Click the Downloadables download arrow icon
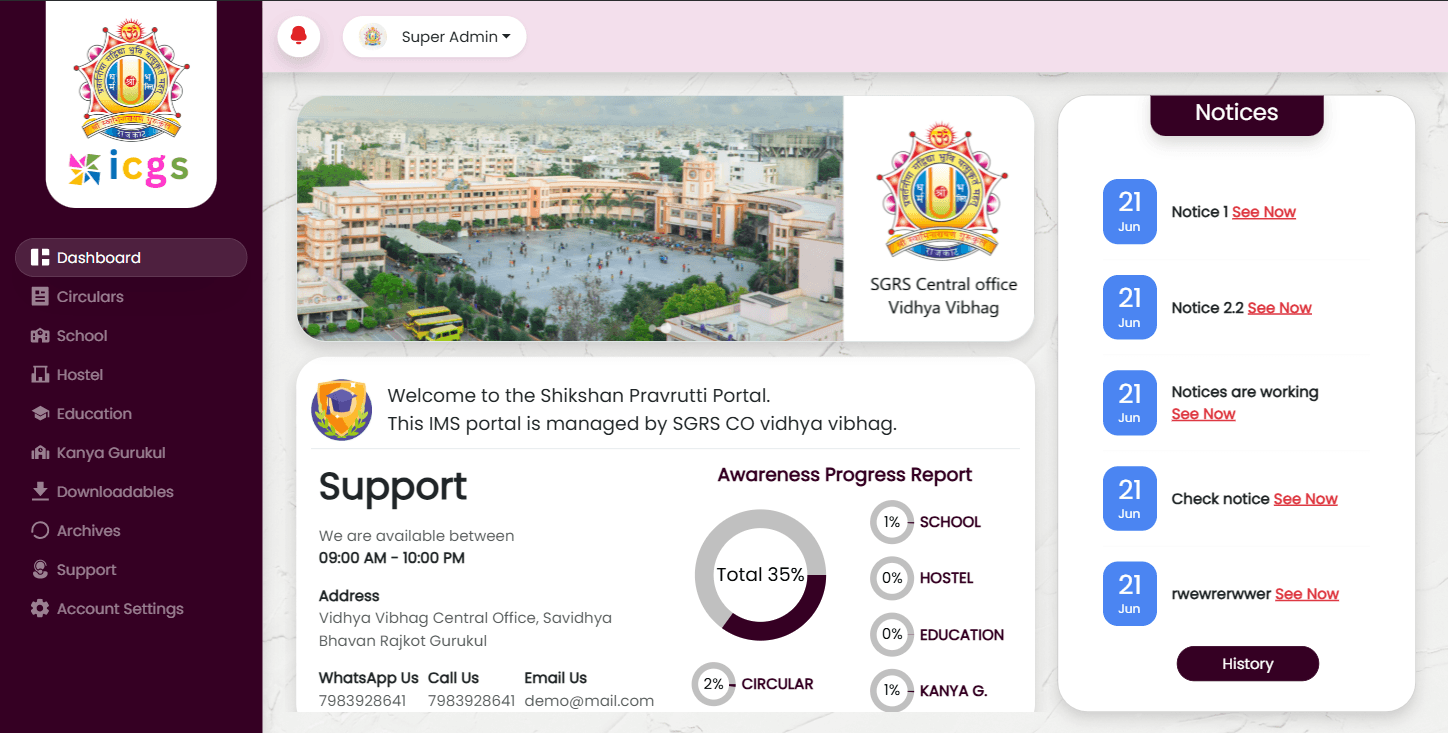Image resolution: width=1448 pixels, height=733 pixels. point(40,491)
